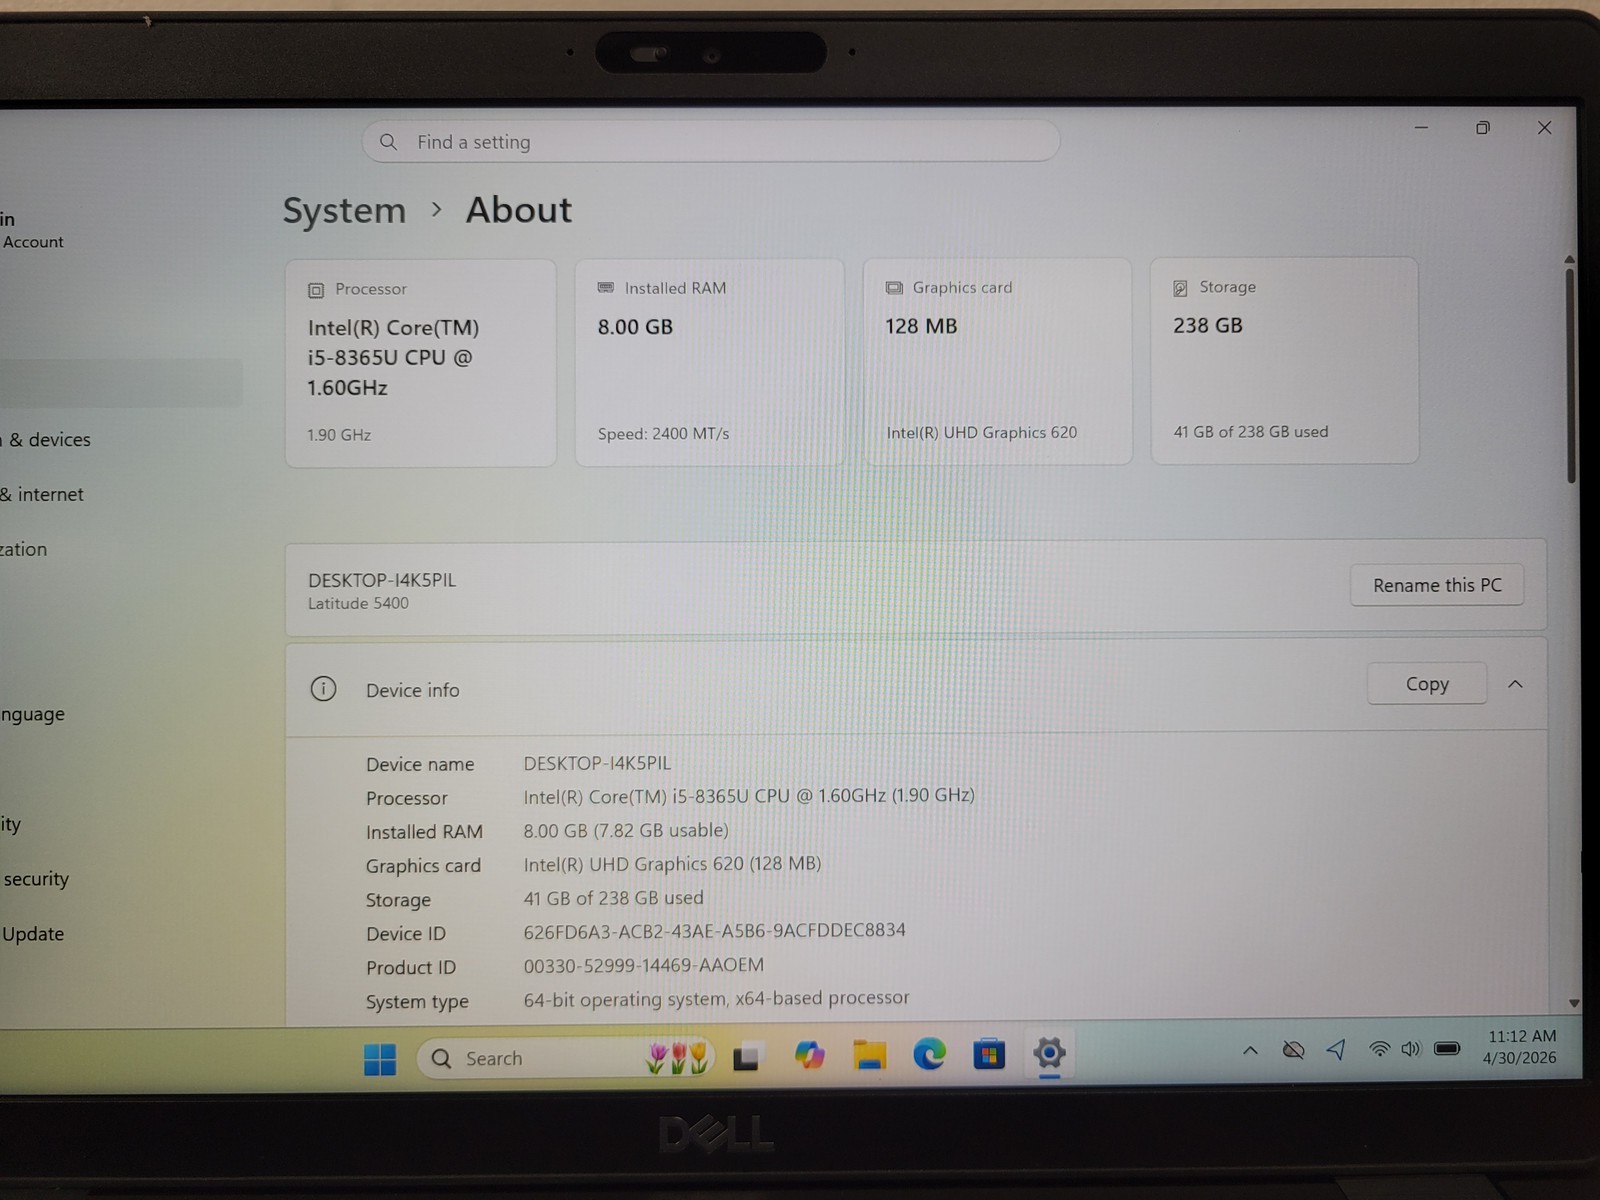
Task: Click the Latitude 5400 model text
Action: 358,603
